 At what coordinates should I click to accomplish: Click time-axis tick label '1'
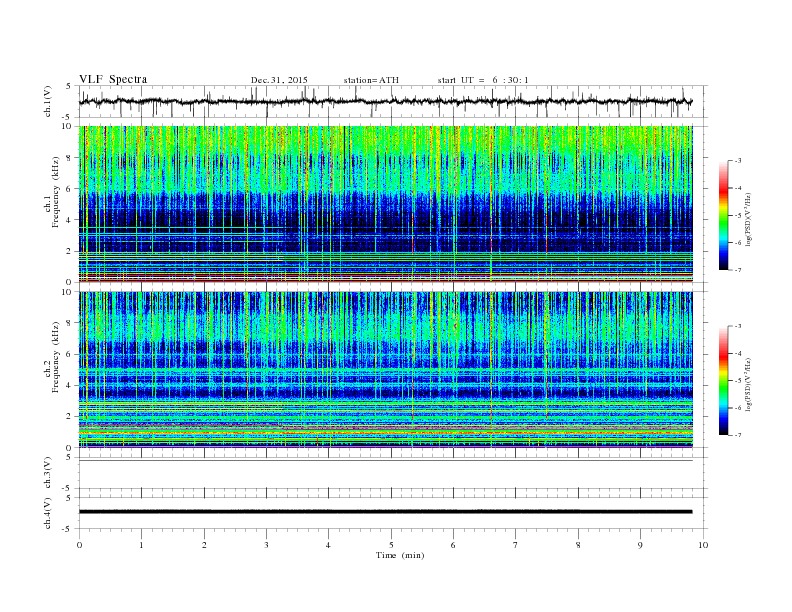click(x=141, y=545)
